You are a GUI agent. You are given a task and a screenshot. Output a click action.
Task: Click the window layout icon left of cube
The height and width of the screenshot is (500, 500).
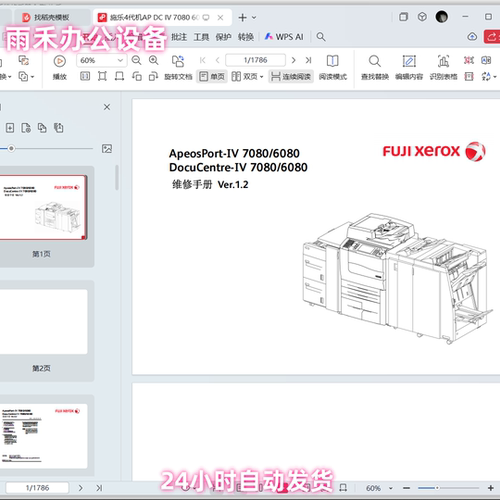[x=403, y=17]
